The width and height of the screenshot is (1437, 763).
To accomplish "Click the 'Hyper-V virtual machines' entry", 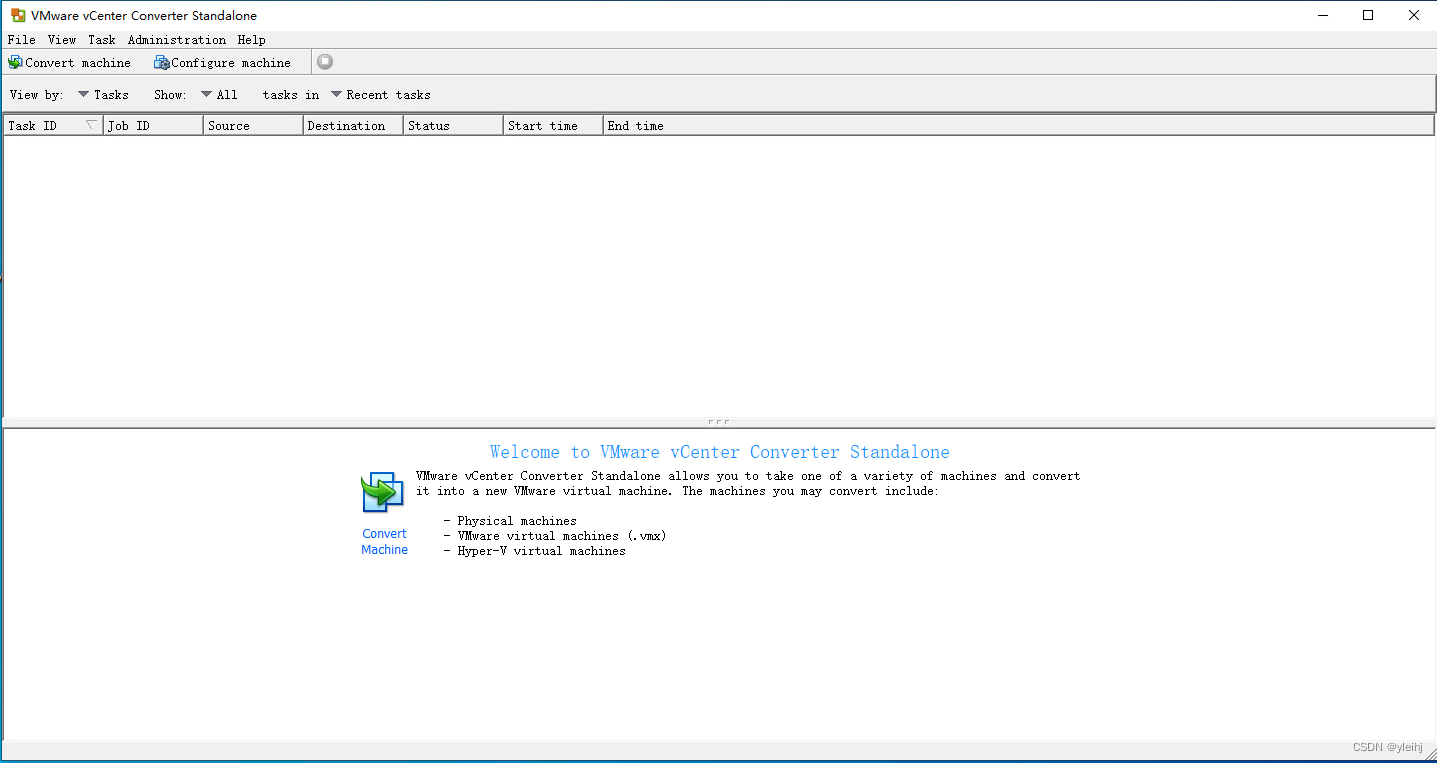I will tap(542, 551).
